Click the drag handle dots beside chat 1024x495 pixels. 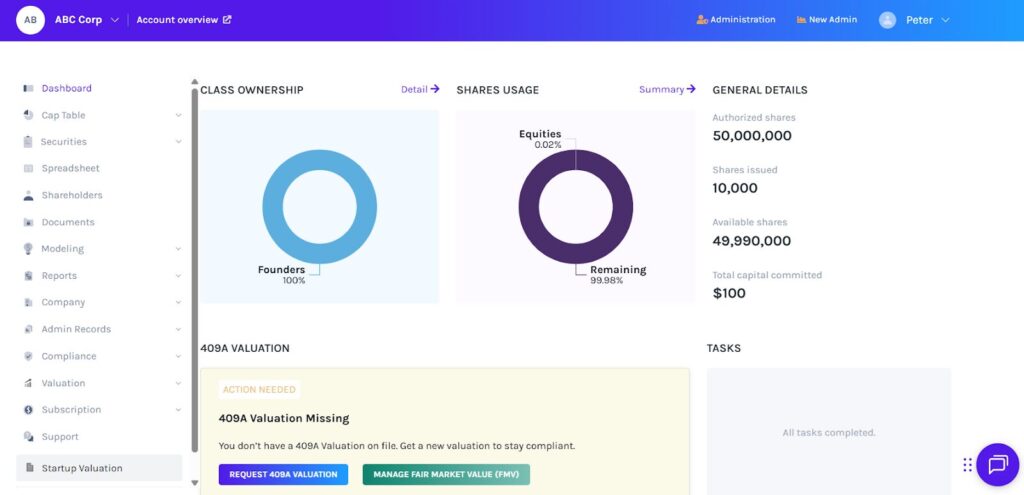coord(967,465)
